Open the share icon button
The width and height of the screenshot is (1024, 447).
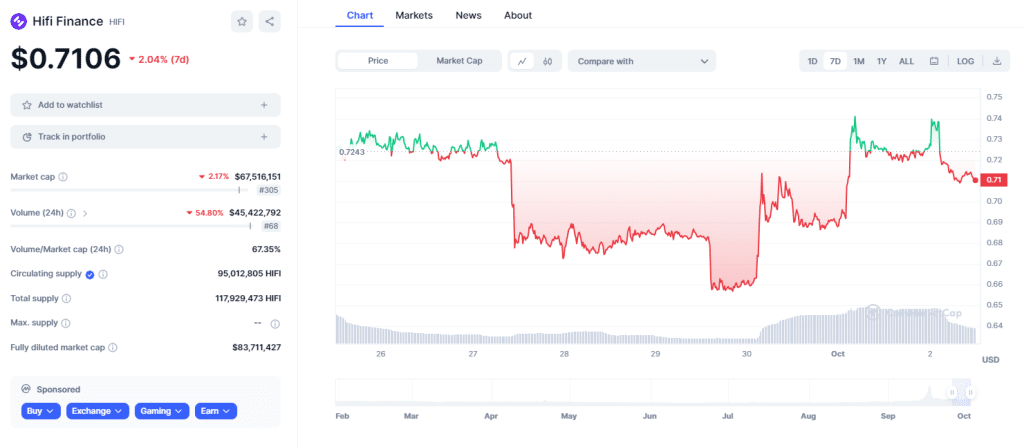pos(270,22)
